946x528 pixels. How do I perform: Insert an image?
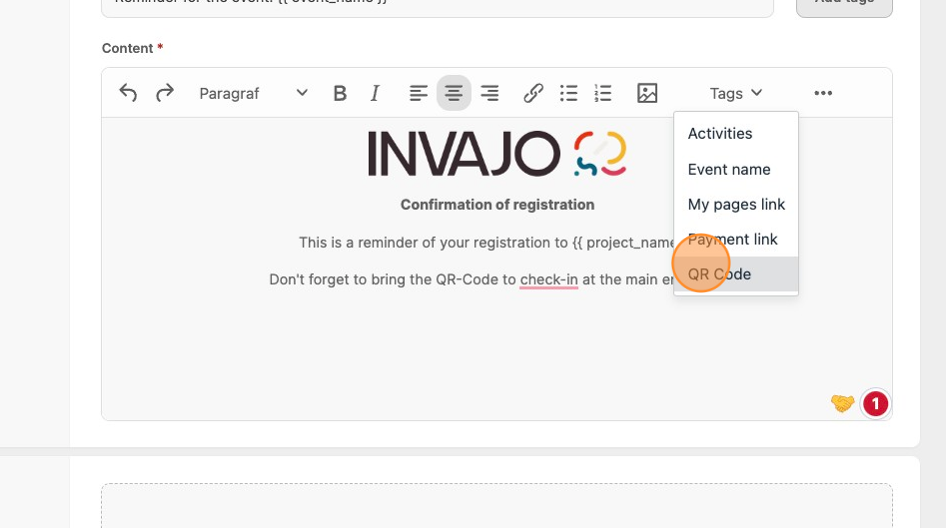pyautogui.click(x=647, y=93)
